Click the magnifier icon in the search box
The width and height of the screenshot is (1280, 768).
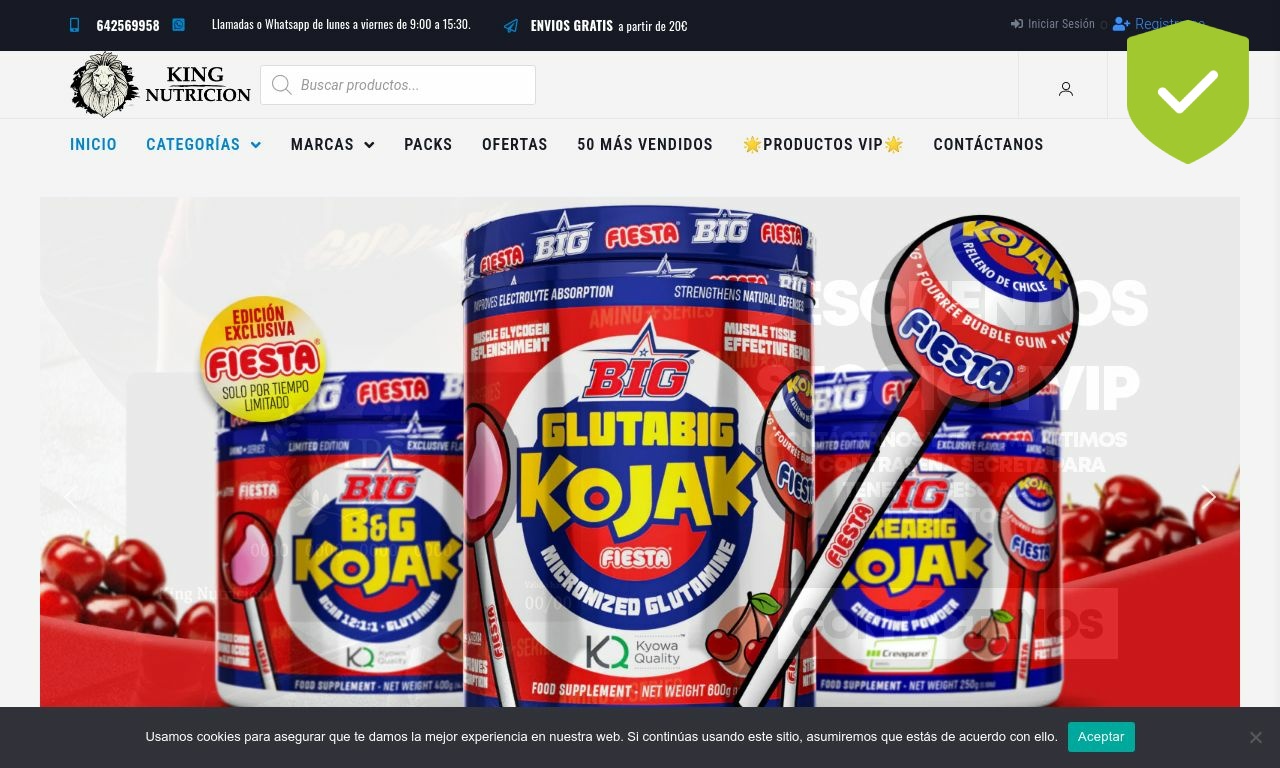point(282,85)
